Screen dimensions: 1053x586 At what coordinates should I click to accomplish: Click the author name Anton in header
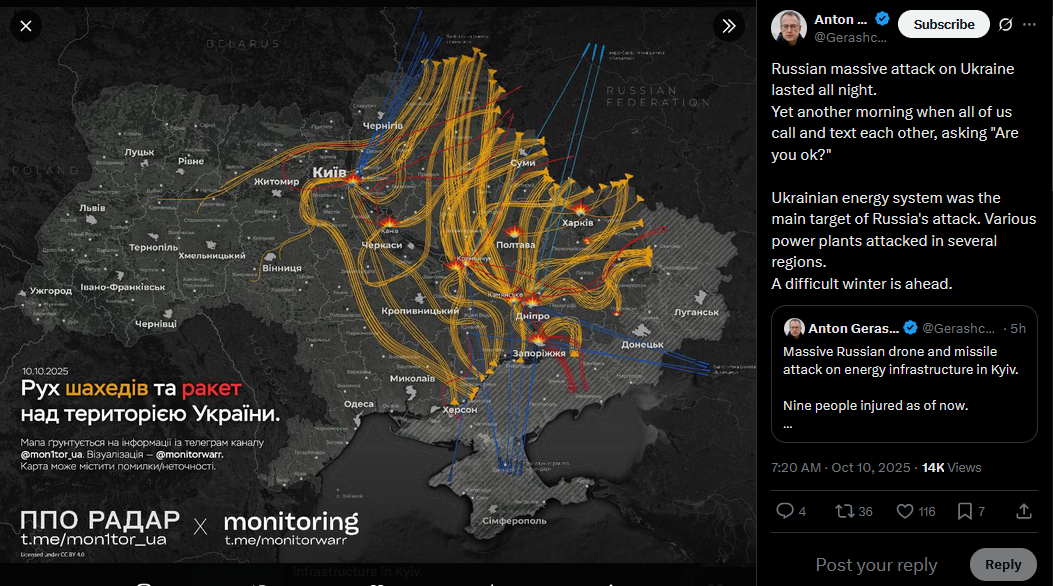[840, 19]
